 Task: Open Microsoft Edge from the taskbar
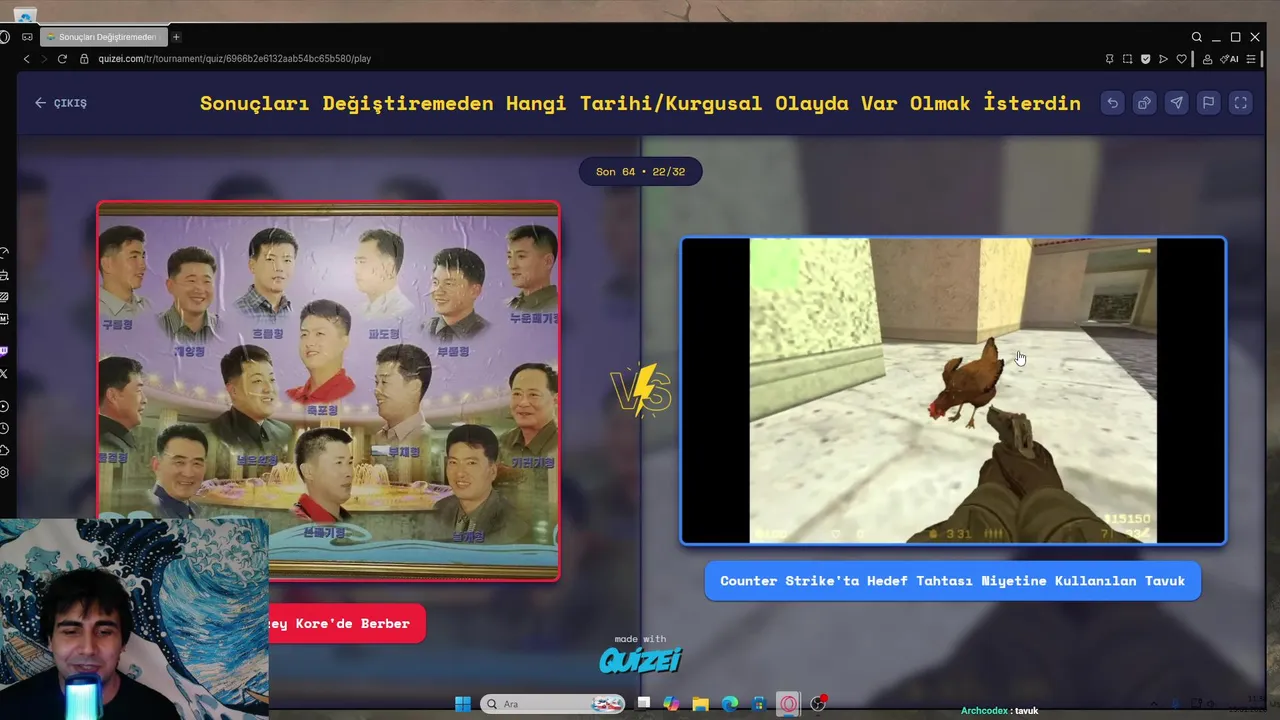point(730,704)
